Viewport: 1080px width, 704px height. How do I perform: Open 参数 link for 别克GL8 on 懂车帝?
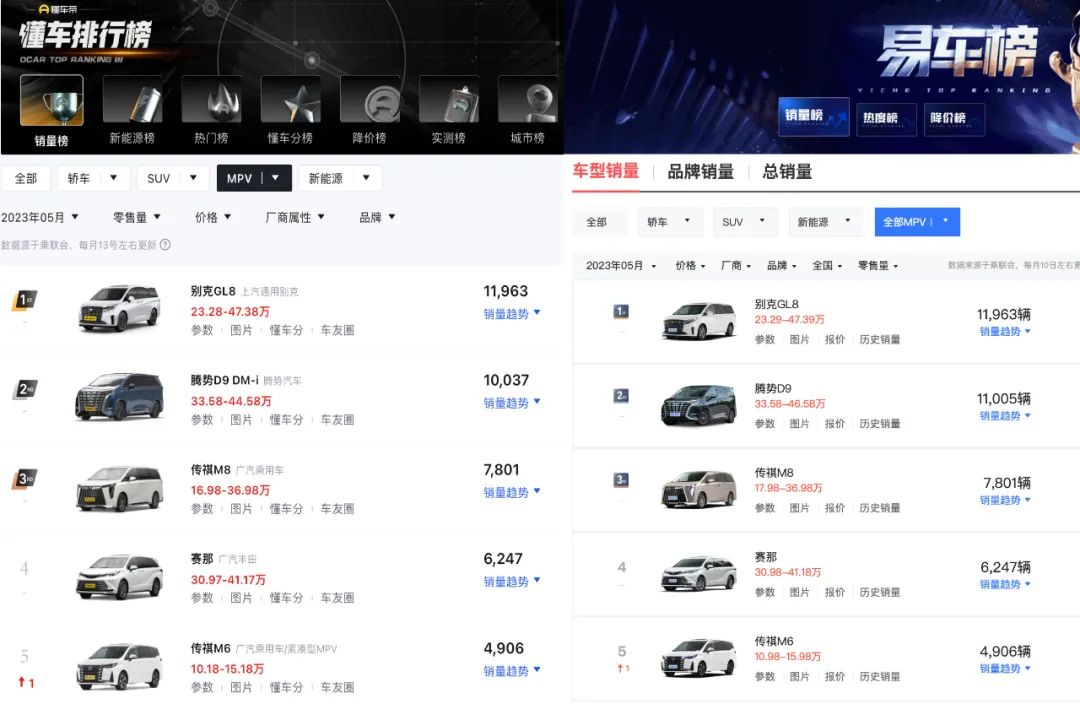point(202,330)
